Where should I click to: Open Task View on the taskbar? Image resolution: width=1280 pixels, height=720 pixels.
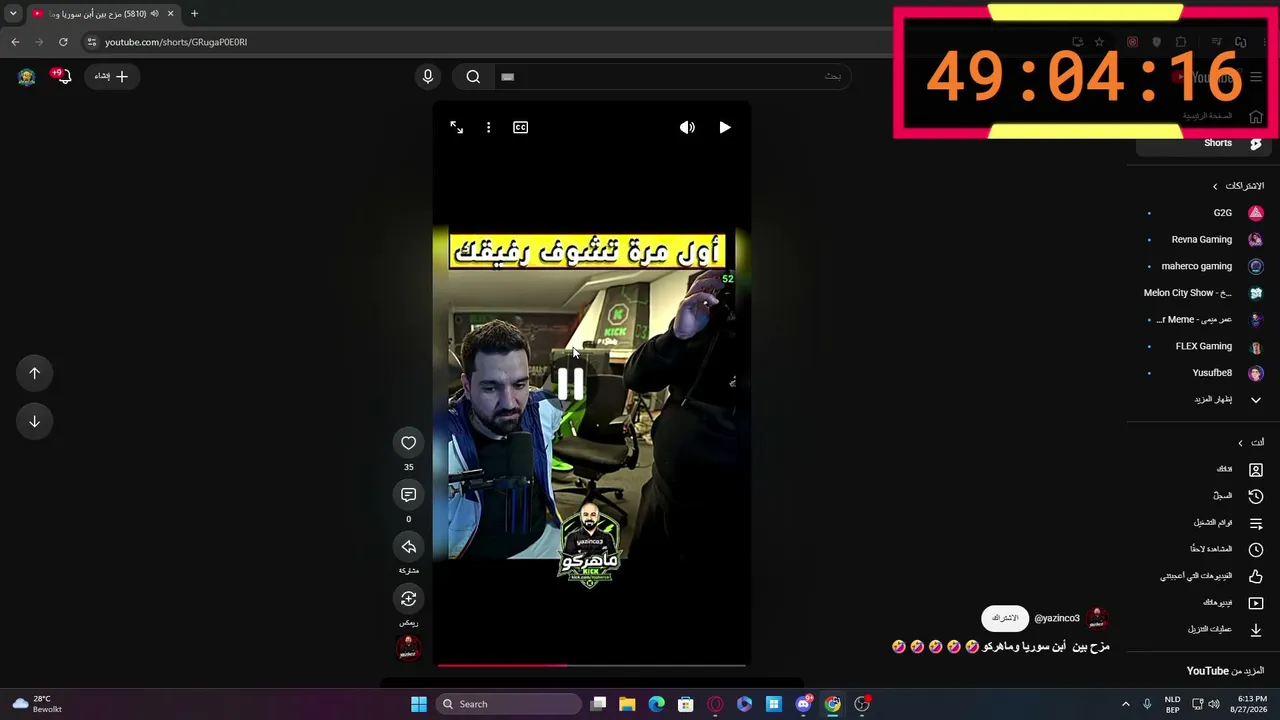(598, 704)
